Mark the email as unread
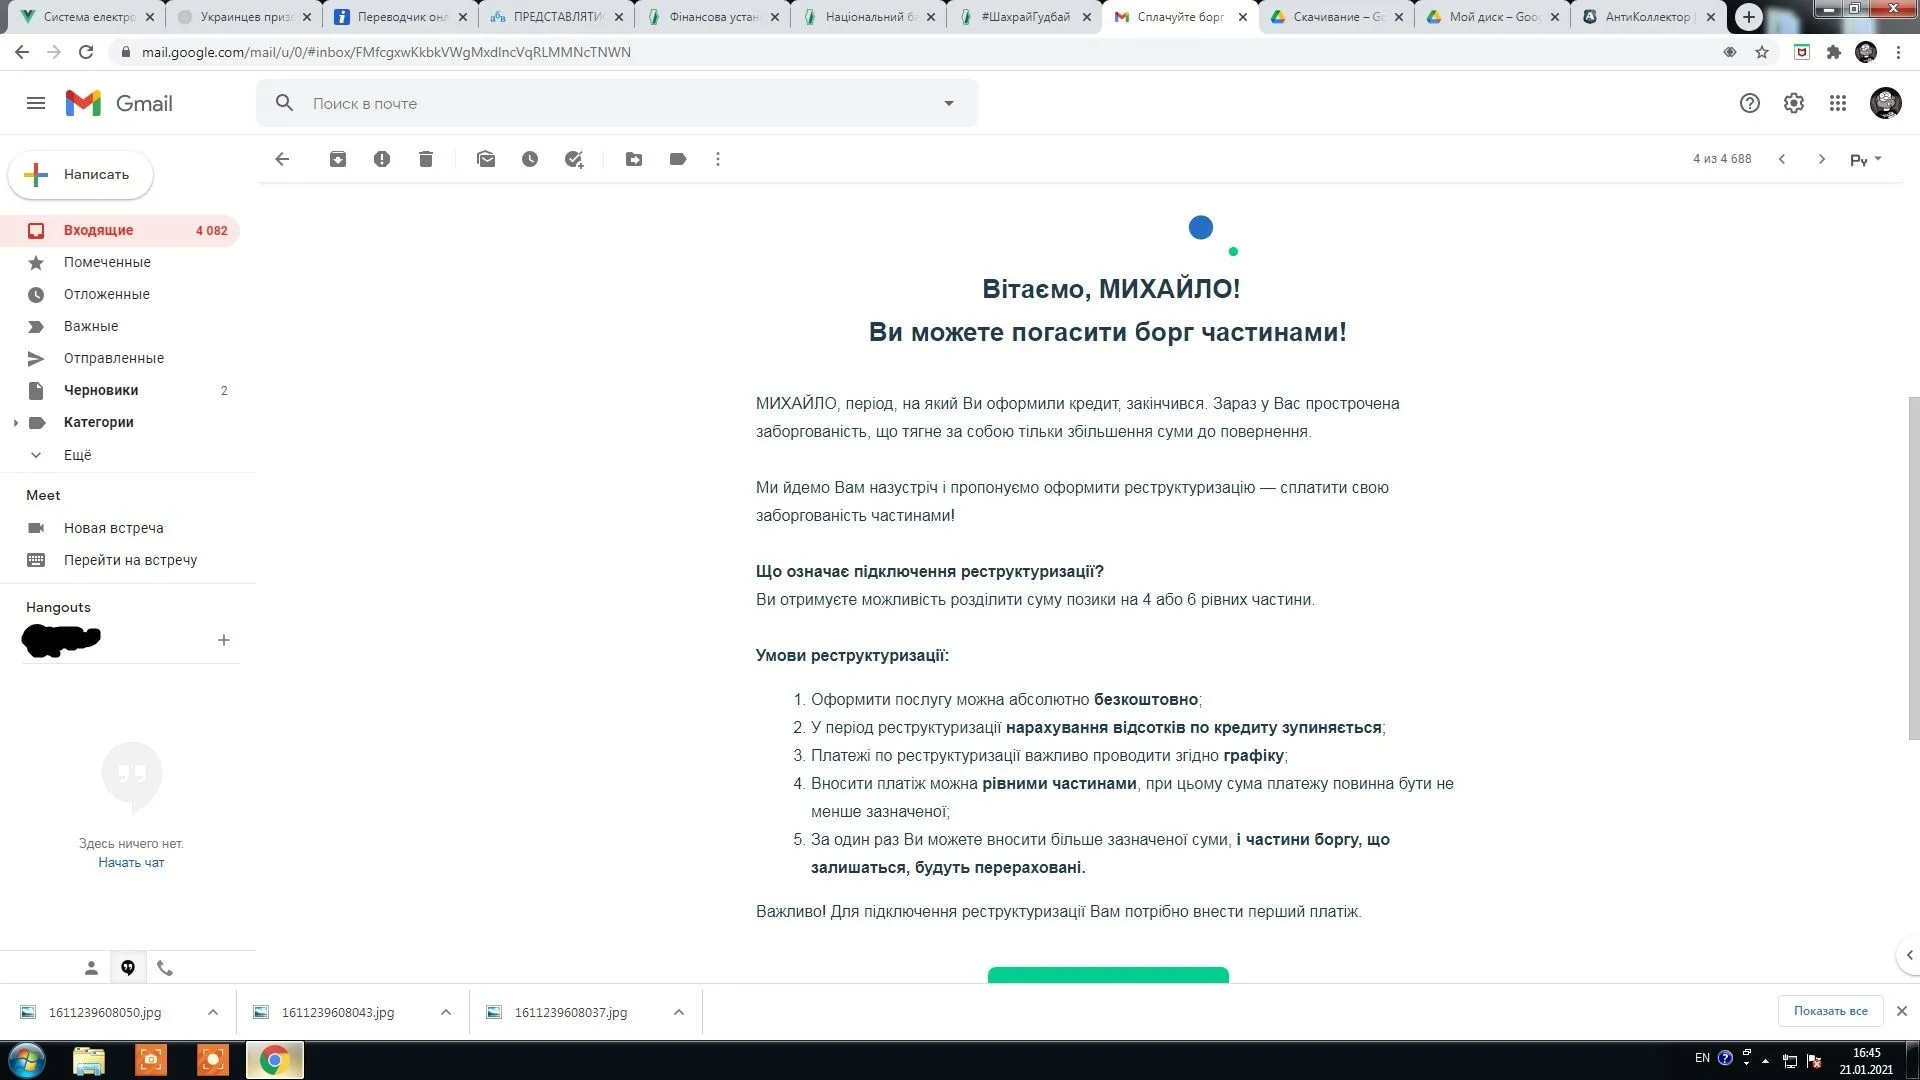 coord(486,159)
